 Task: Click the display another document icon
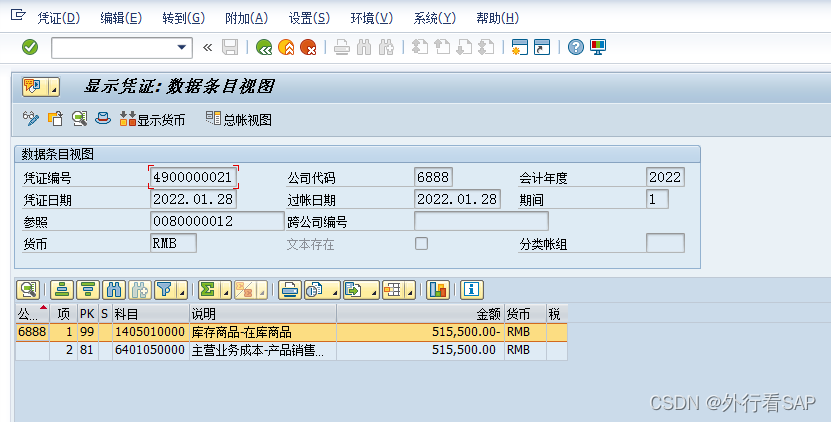pos(55,118)
